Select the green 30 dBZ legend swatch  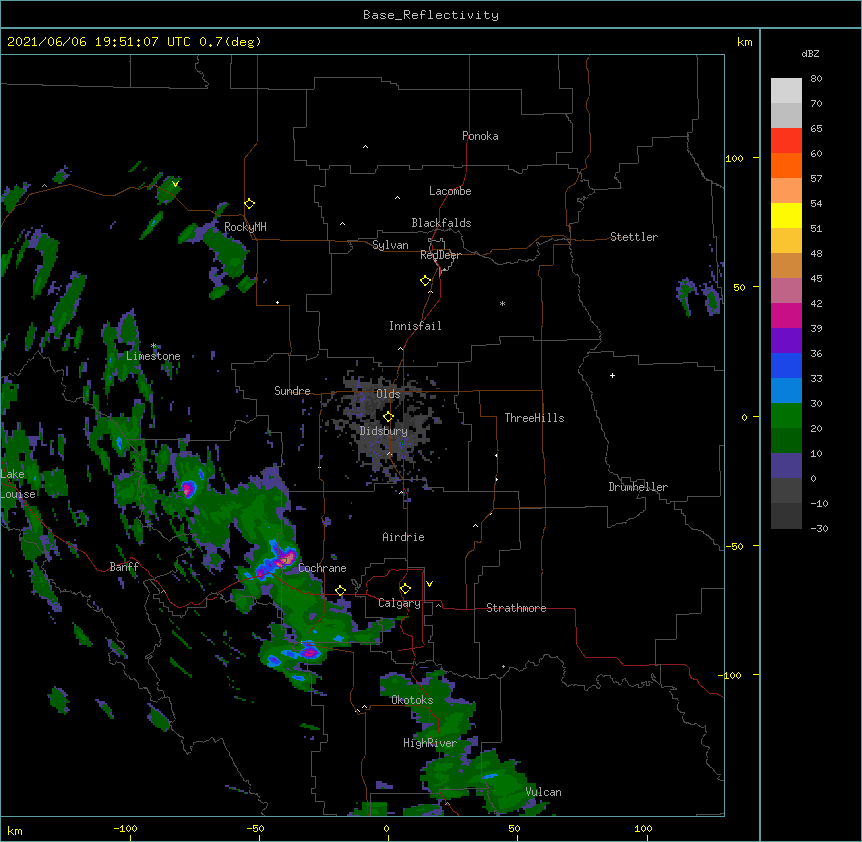(x=786, y=416)
